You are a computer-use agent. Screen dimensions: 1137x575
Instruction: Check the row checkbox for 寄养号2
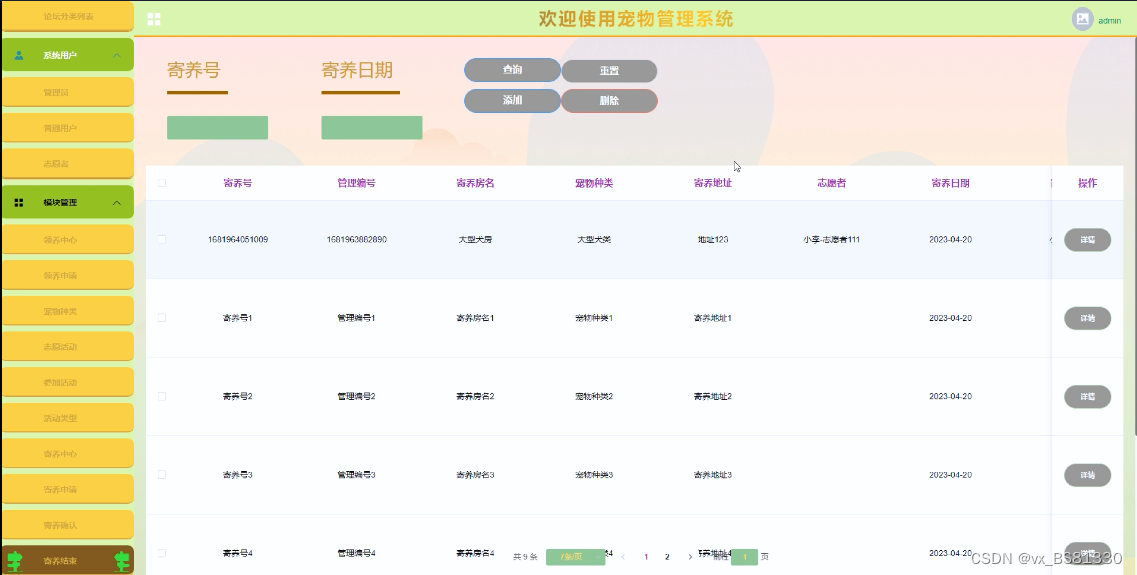[162, 396]
